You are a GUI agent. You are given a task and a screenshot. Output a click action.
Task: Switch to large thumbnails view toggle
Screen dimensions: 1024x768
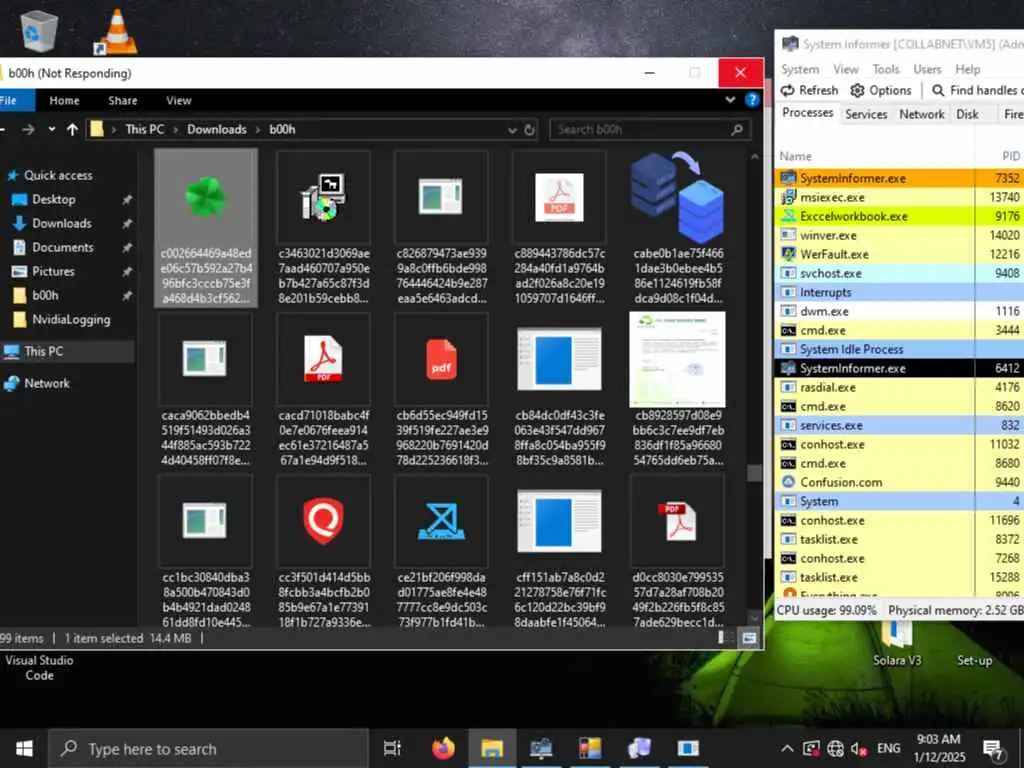click(749, 637)
